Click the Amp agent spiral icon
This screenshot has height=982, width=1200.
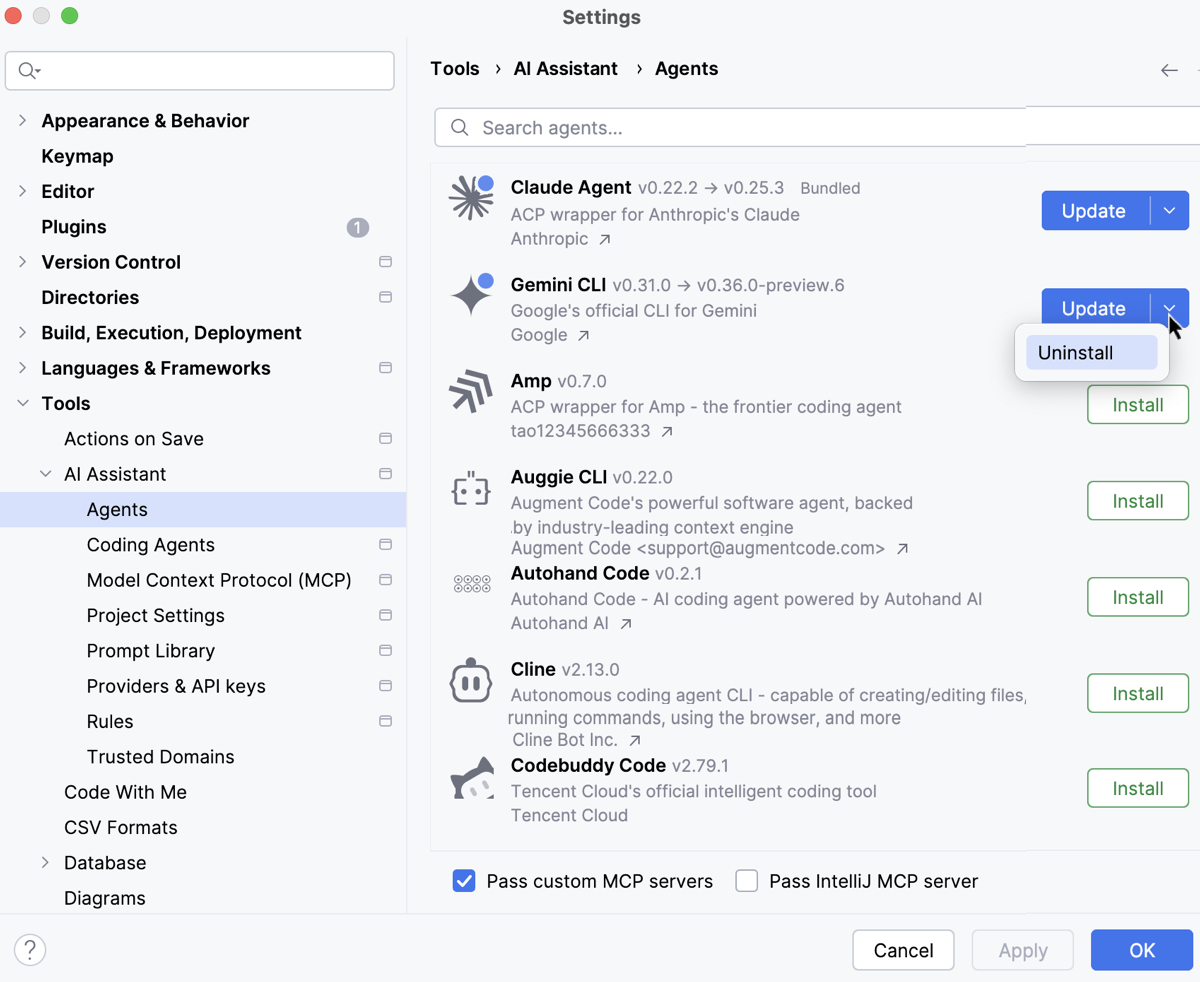[470, 392]
